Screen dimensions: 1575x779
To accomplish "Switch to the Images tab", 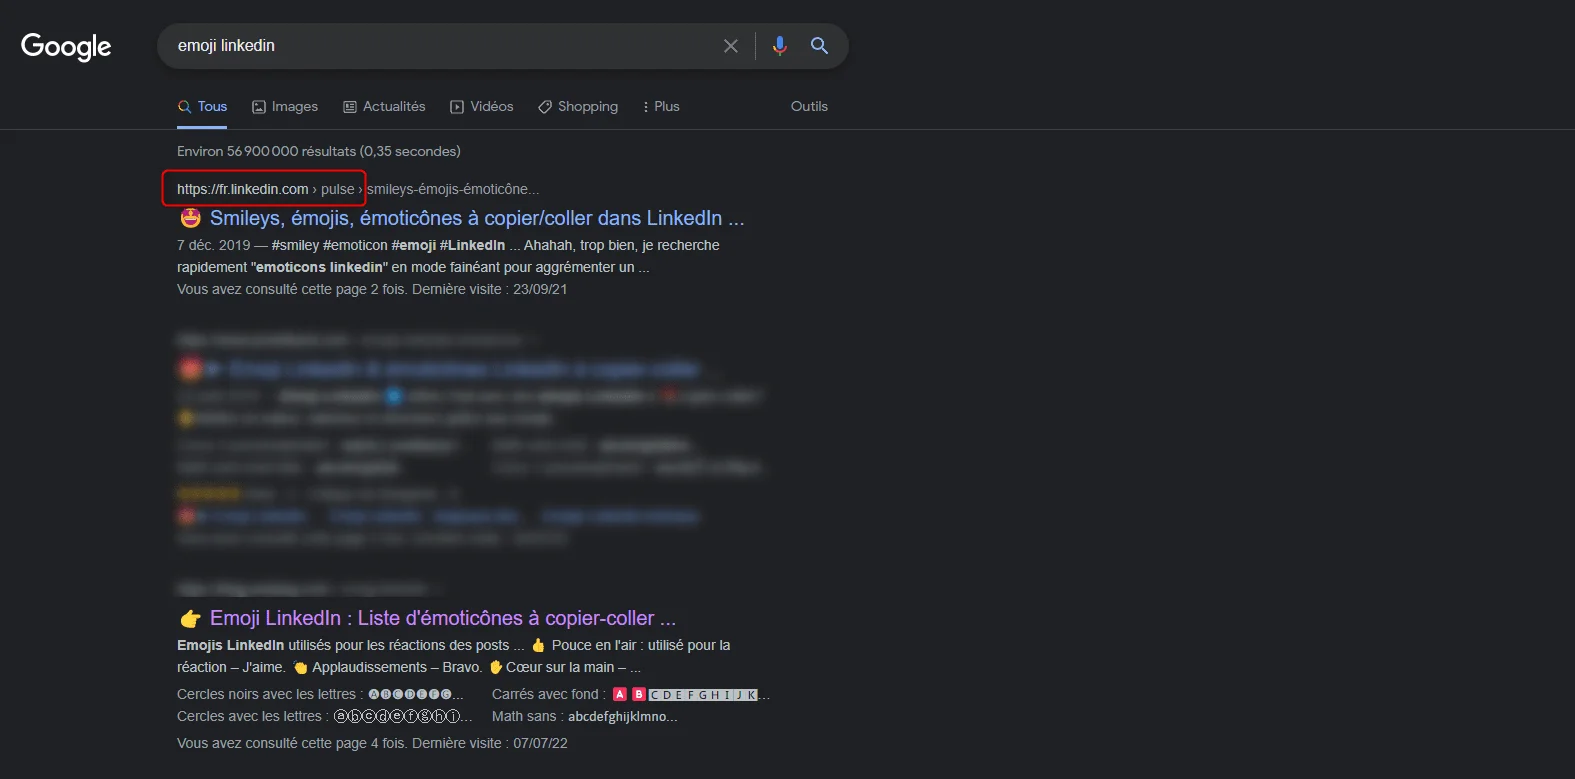I will click(285, 107).
